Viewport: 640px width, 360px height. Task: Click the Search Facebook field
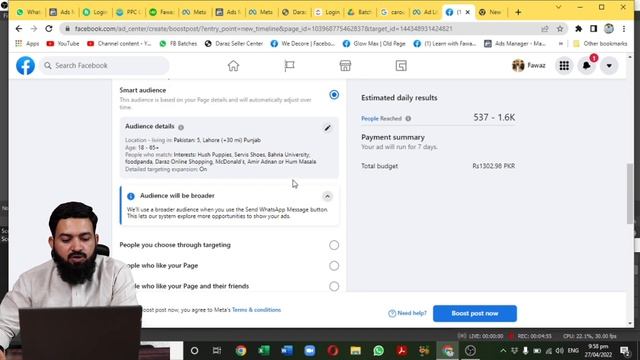[104, 66]
